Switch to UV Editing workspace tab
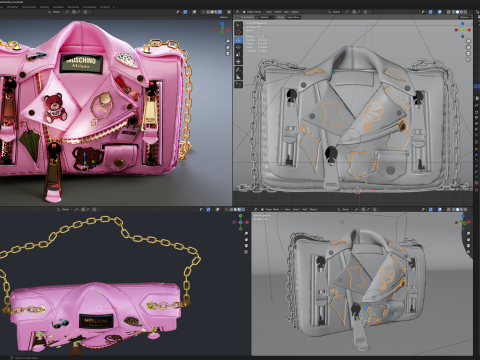 pyautogui.click(x=12, y=7)
